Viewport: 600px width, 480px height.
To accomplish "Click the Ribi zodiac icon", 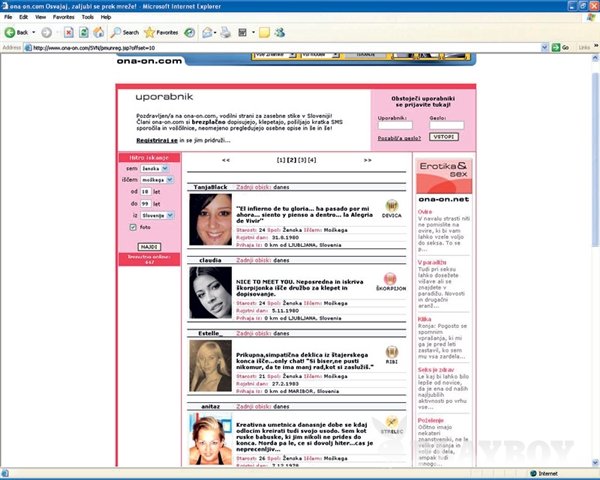I will (x=391, y=352).
